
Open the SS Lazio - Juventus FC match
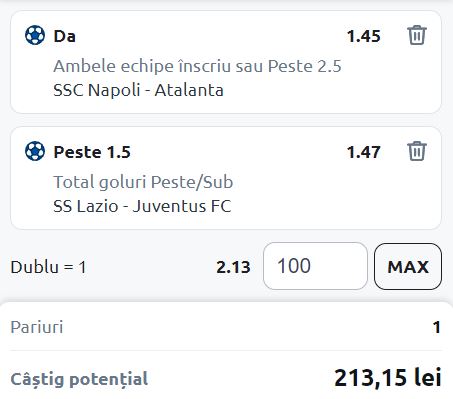click(142, 206)
